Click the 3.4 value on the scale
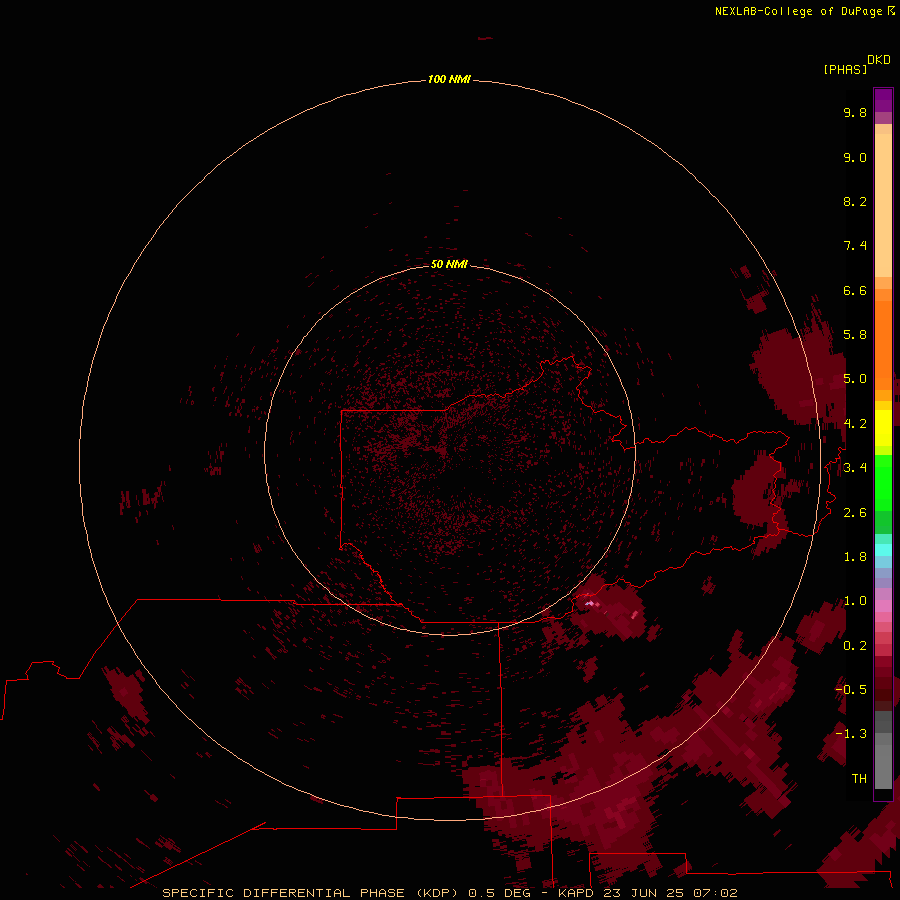The width and height of the screenshot is (900, 900). pos(855,468)
